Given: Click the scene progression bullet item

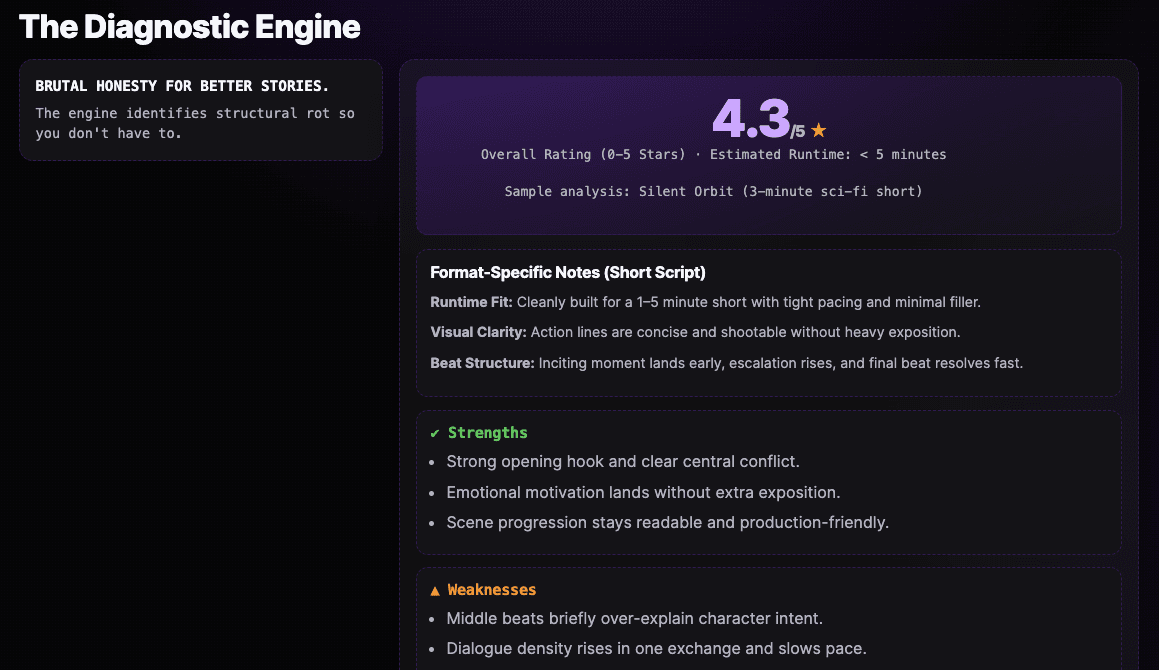Looking at the screenshot, I should point(667,522).
